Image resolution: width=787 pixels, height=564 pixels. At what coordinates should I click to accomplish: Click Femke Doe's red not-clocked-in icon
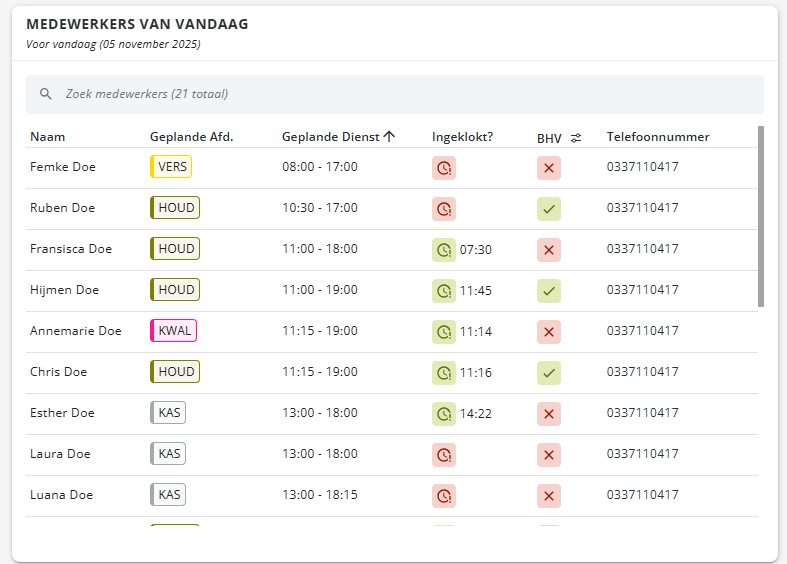click(x=444, y=168)
